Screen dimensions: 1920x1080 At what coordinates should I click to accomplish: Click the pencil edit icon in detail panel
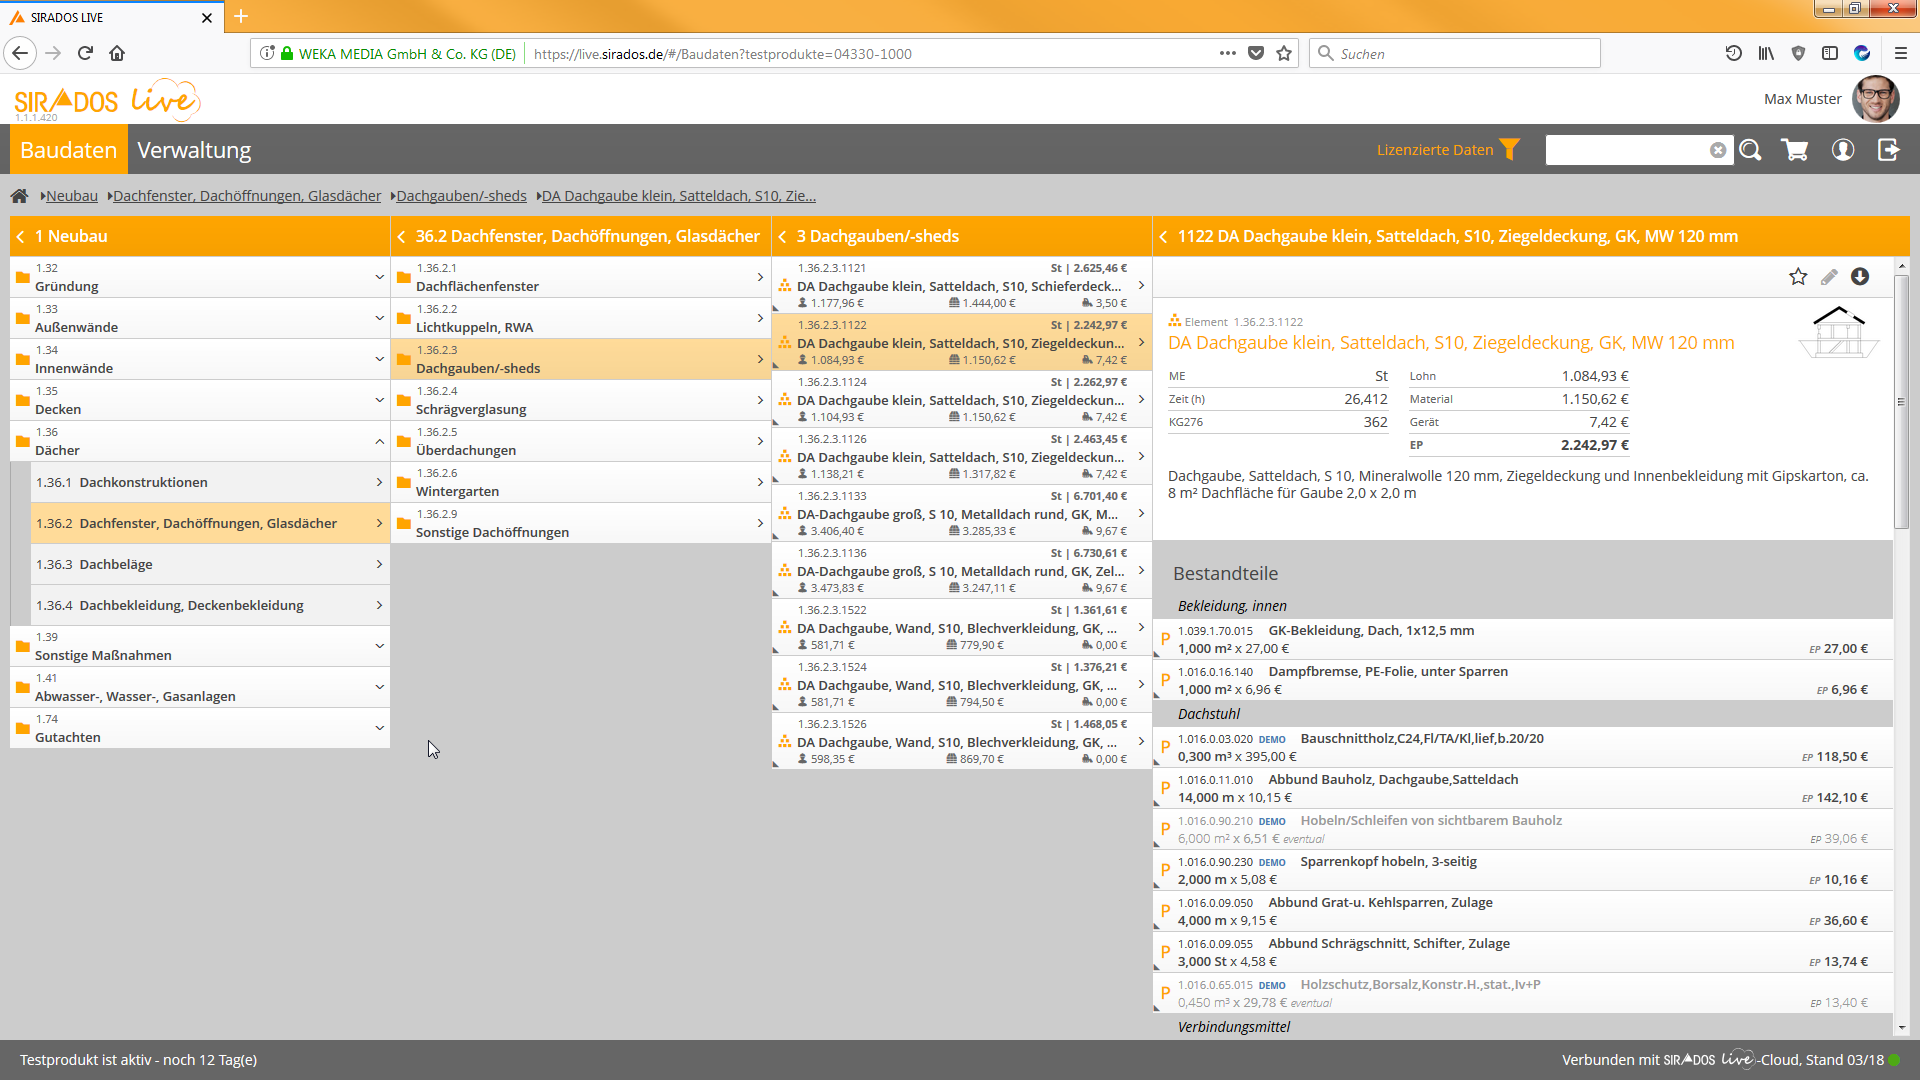(x=1829, y=277)
